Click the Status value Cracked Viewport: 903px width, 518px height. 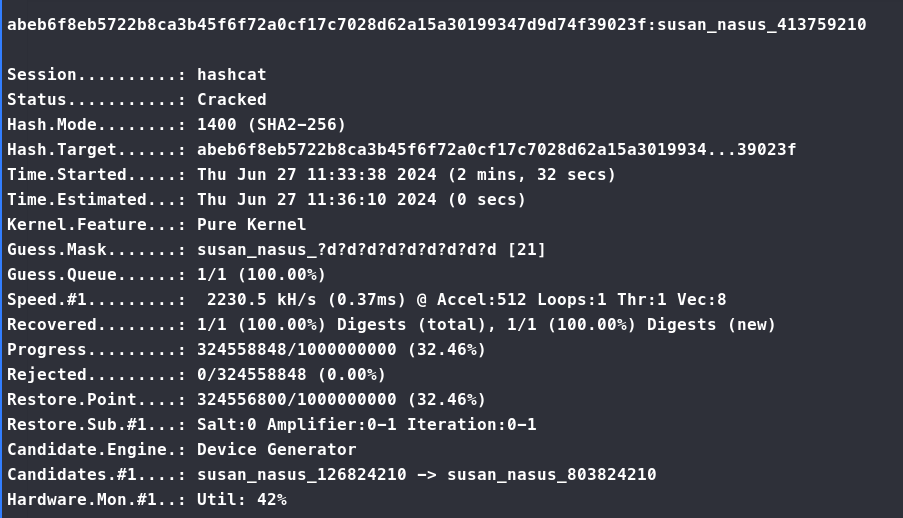point(231,100)
